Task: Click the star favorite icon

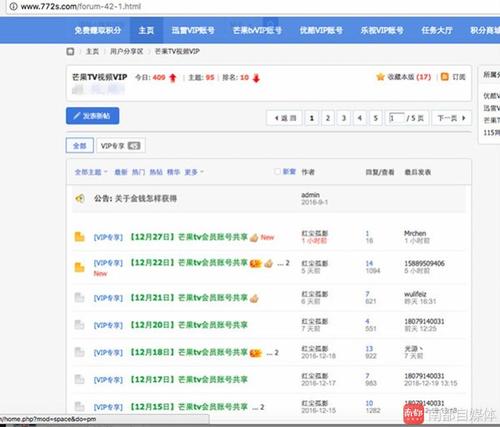Action: [380, 77]
